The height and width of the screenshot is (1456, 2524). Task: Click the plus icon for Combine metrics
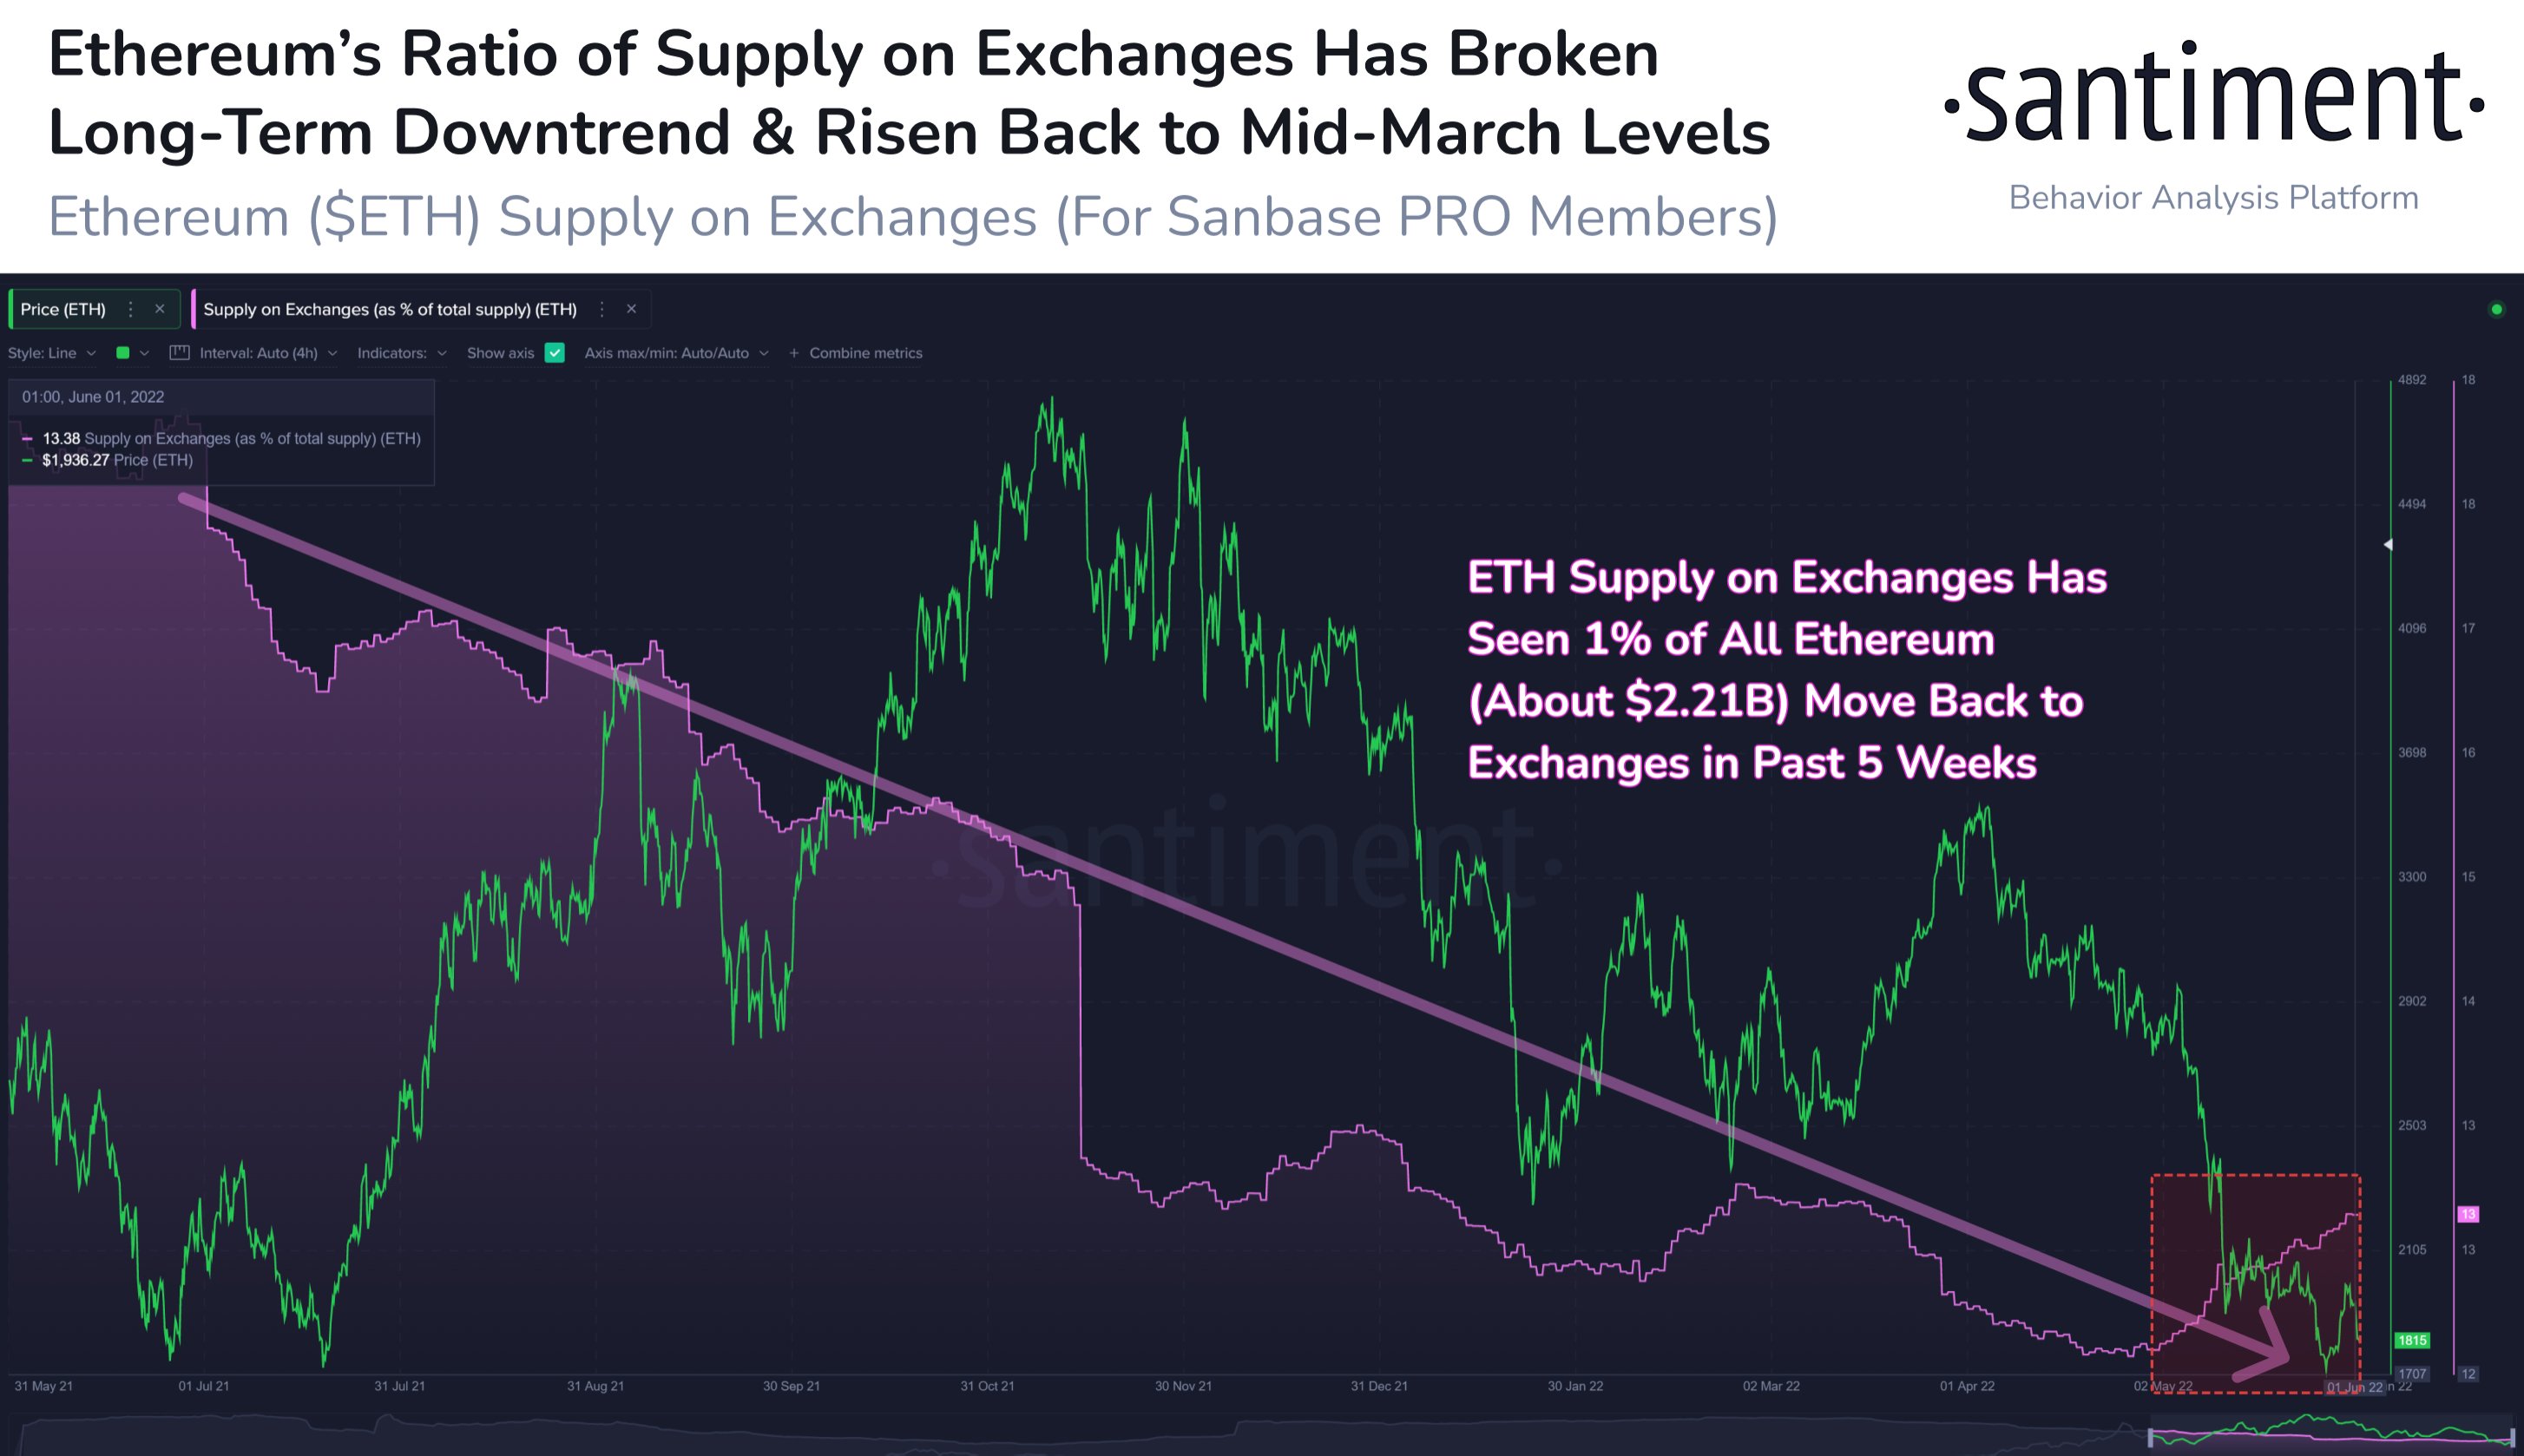pyautogui.click(x=794, y=353)
